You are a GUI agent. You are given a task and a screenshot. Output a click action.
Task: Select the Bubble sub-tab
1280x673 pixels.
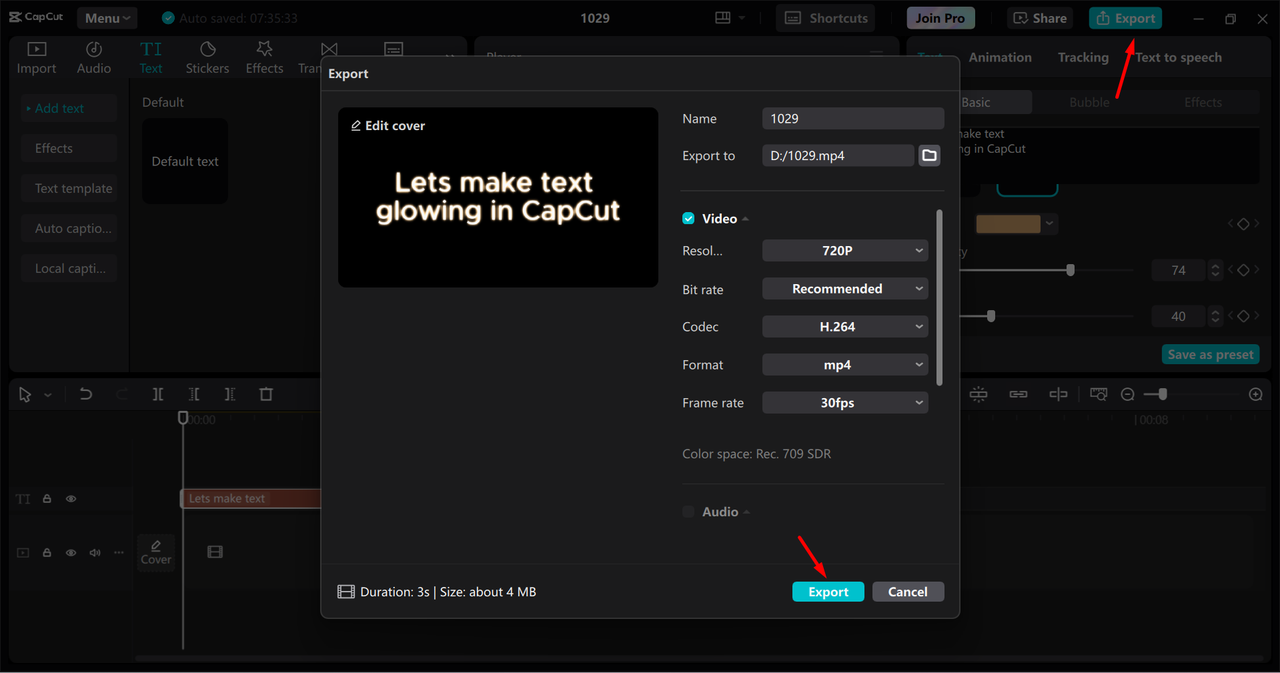click(1089, 102)
